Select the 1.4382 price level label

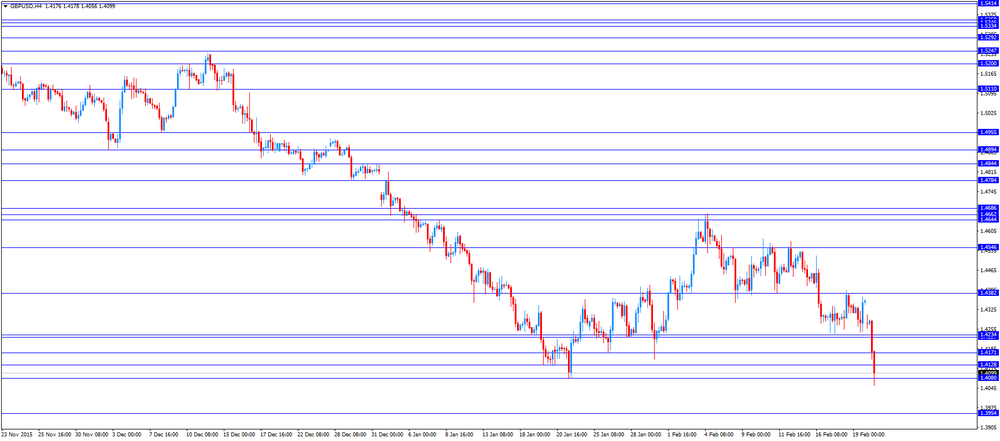tap(988, 293)
